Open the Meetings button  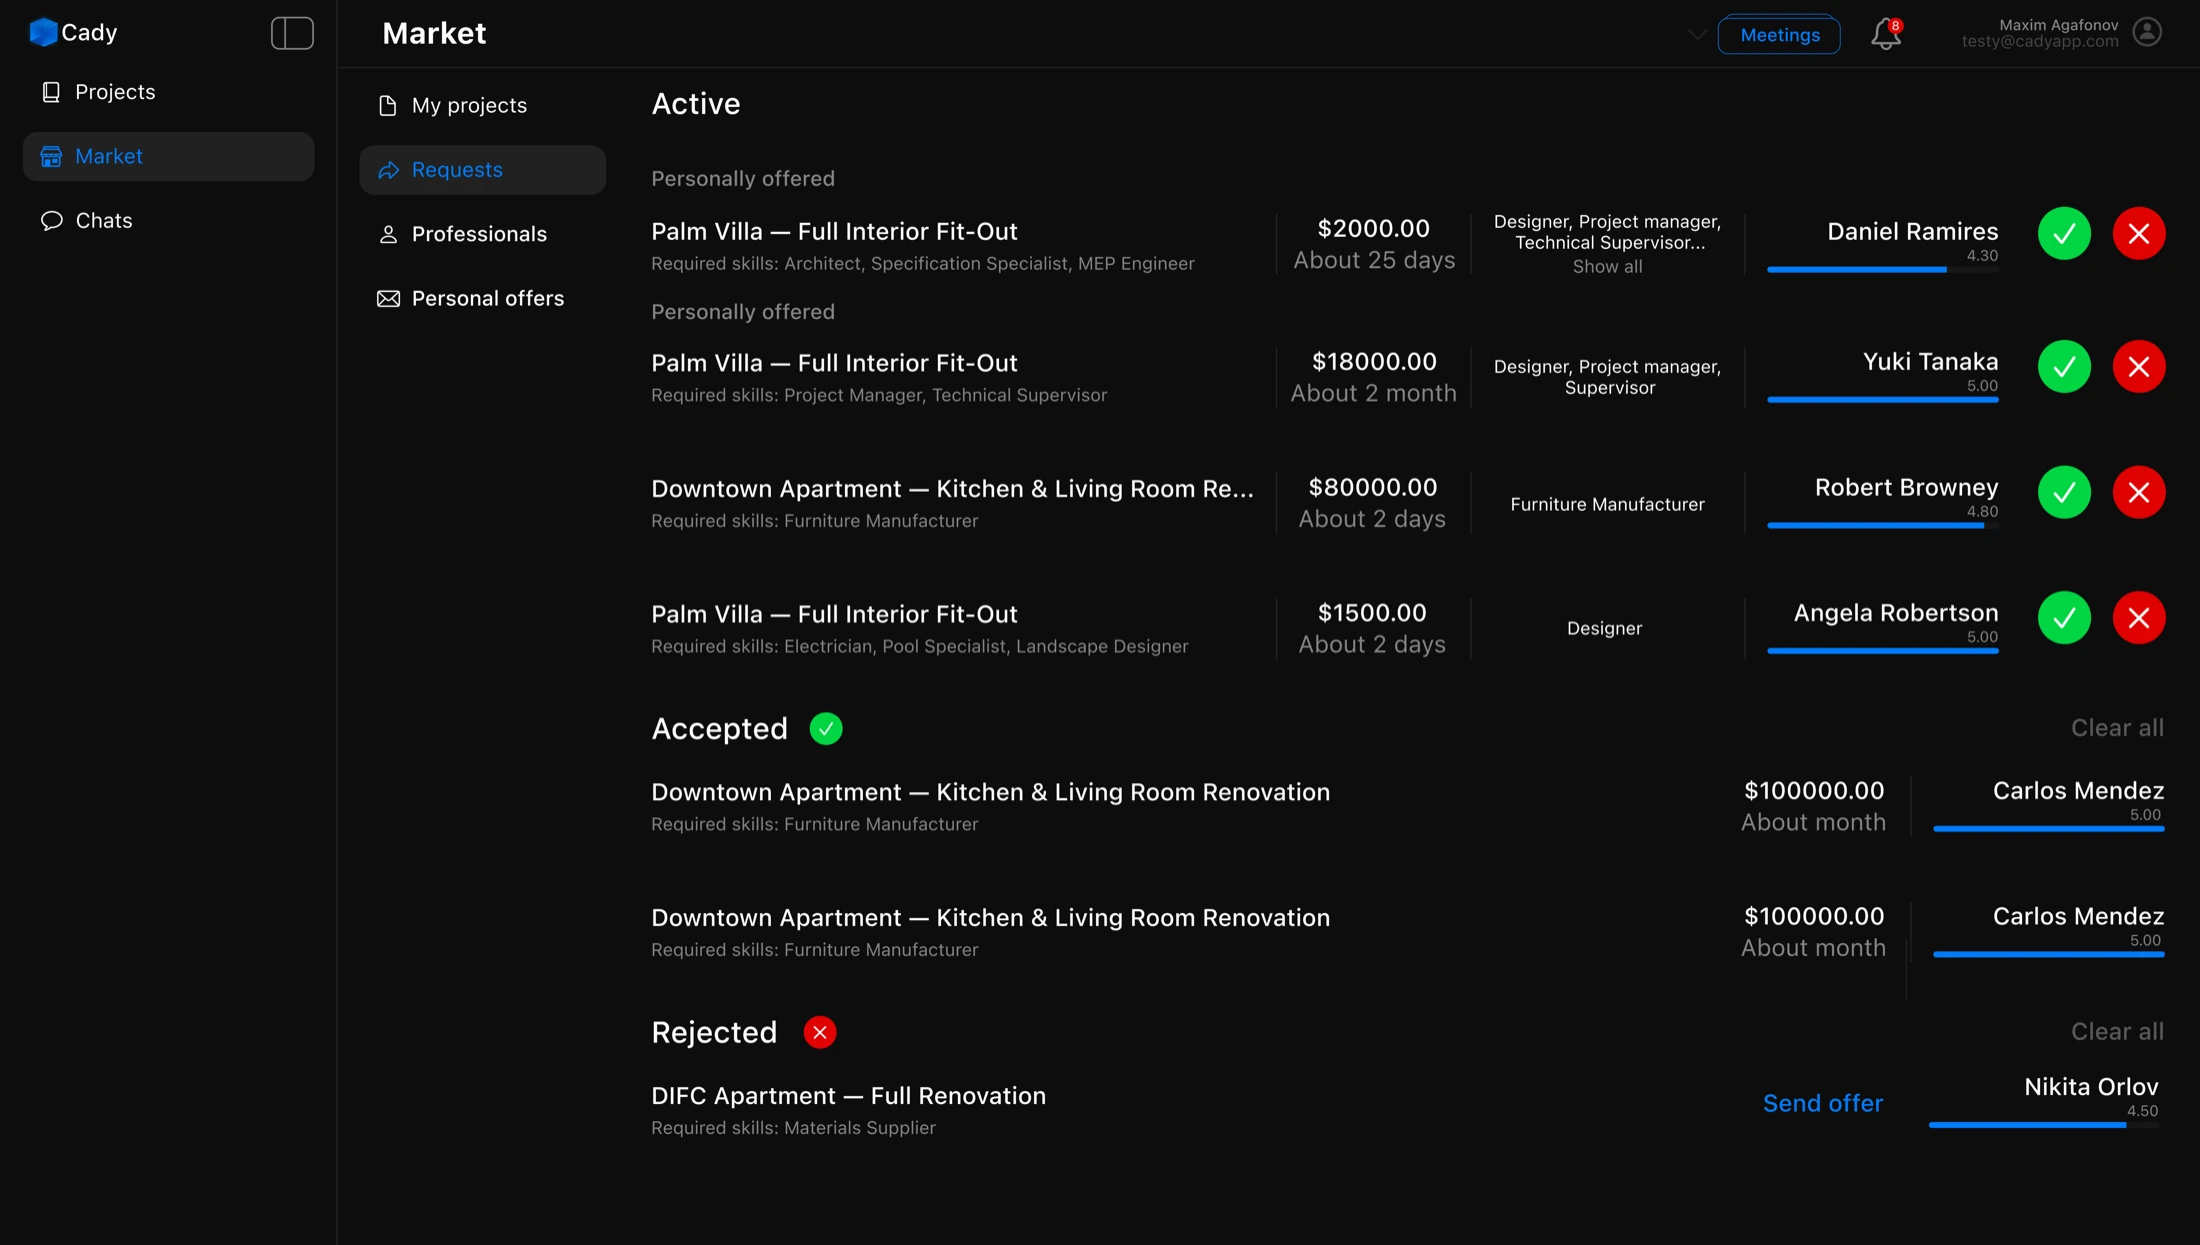tap(1779, 35)
